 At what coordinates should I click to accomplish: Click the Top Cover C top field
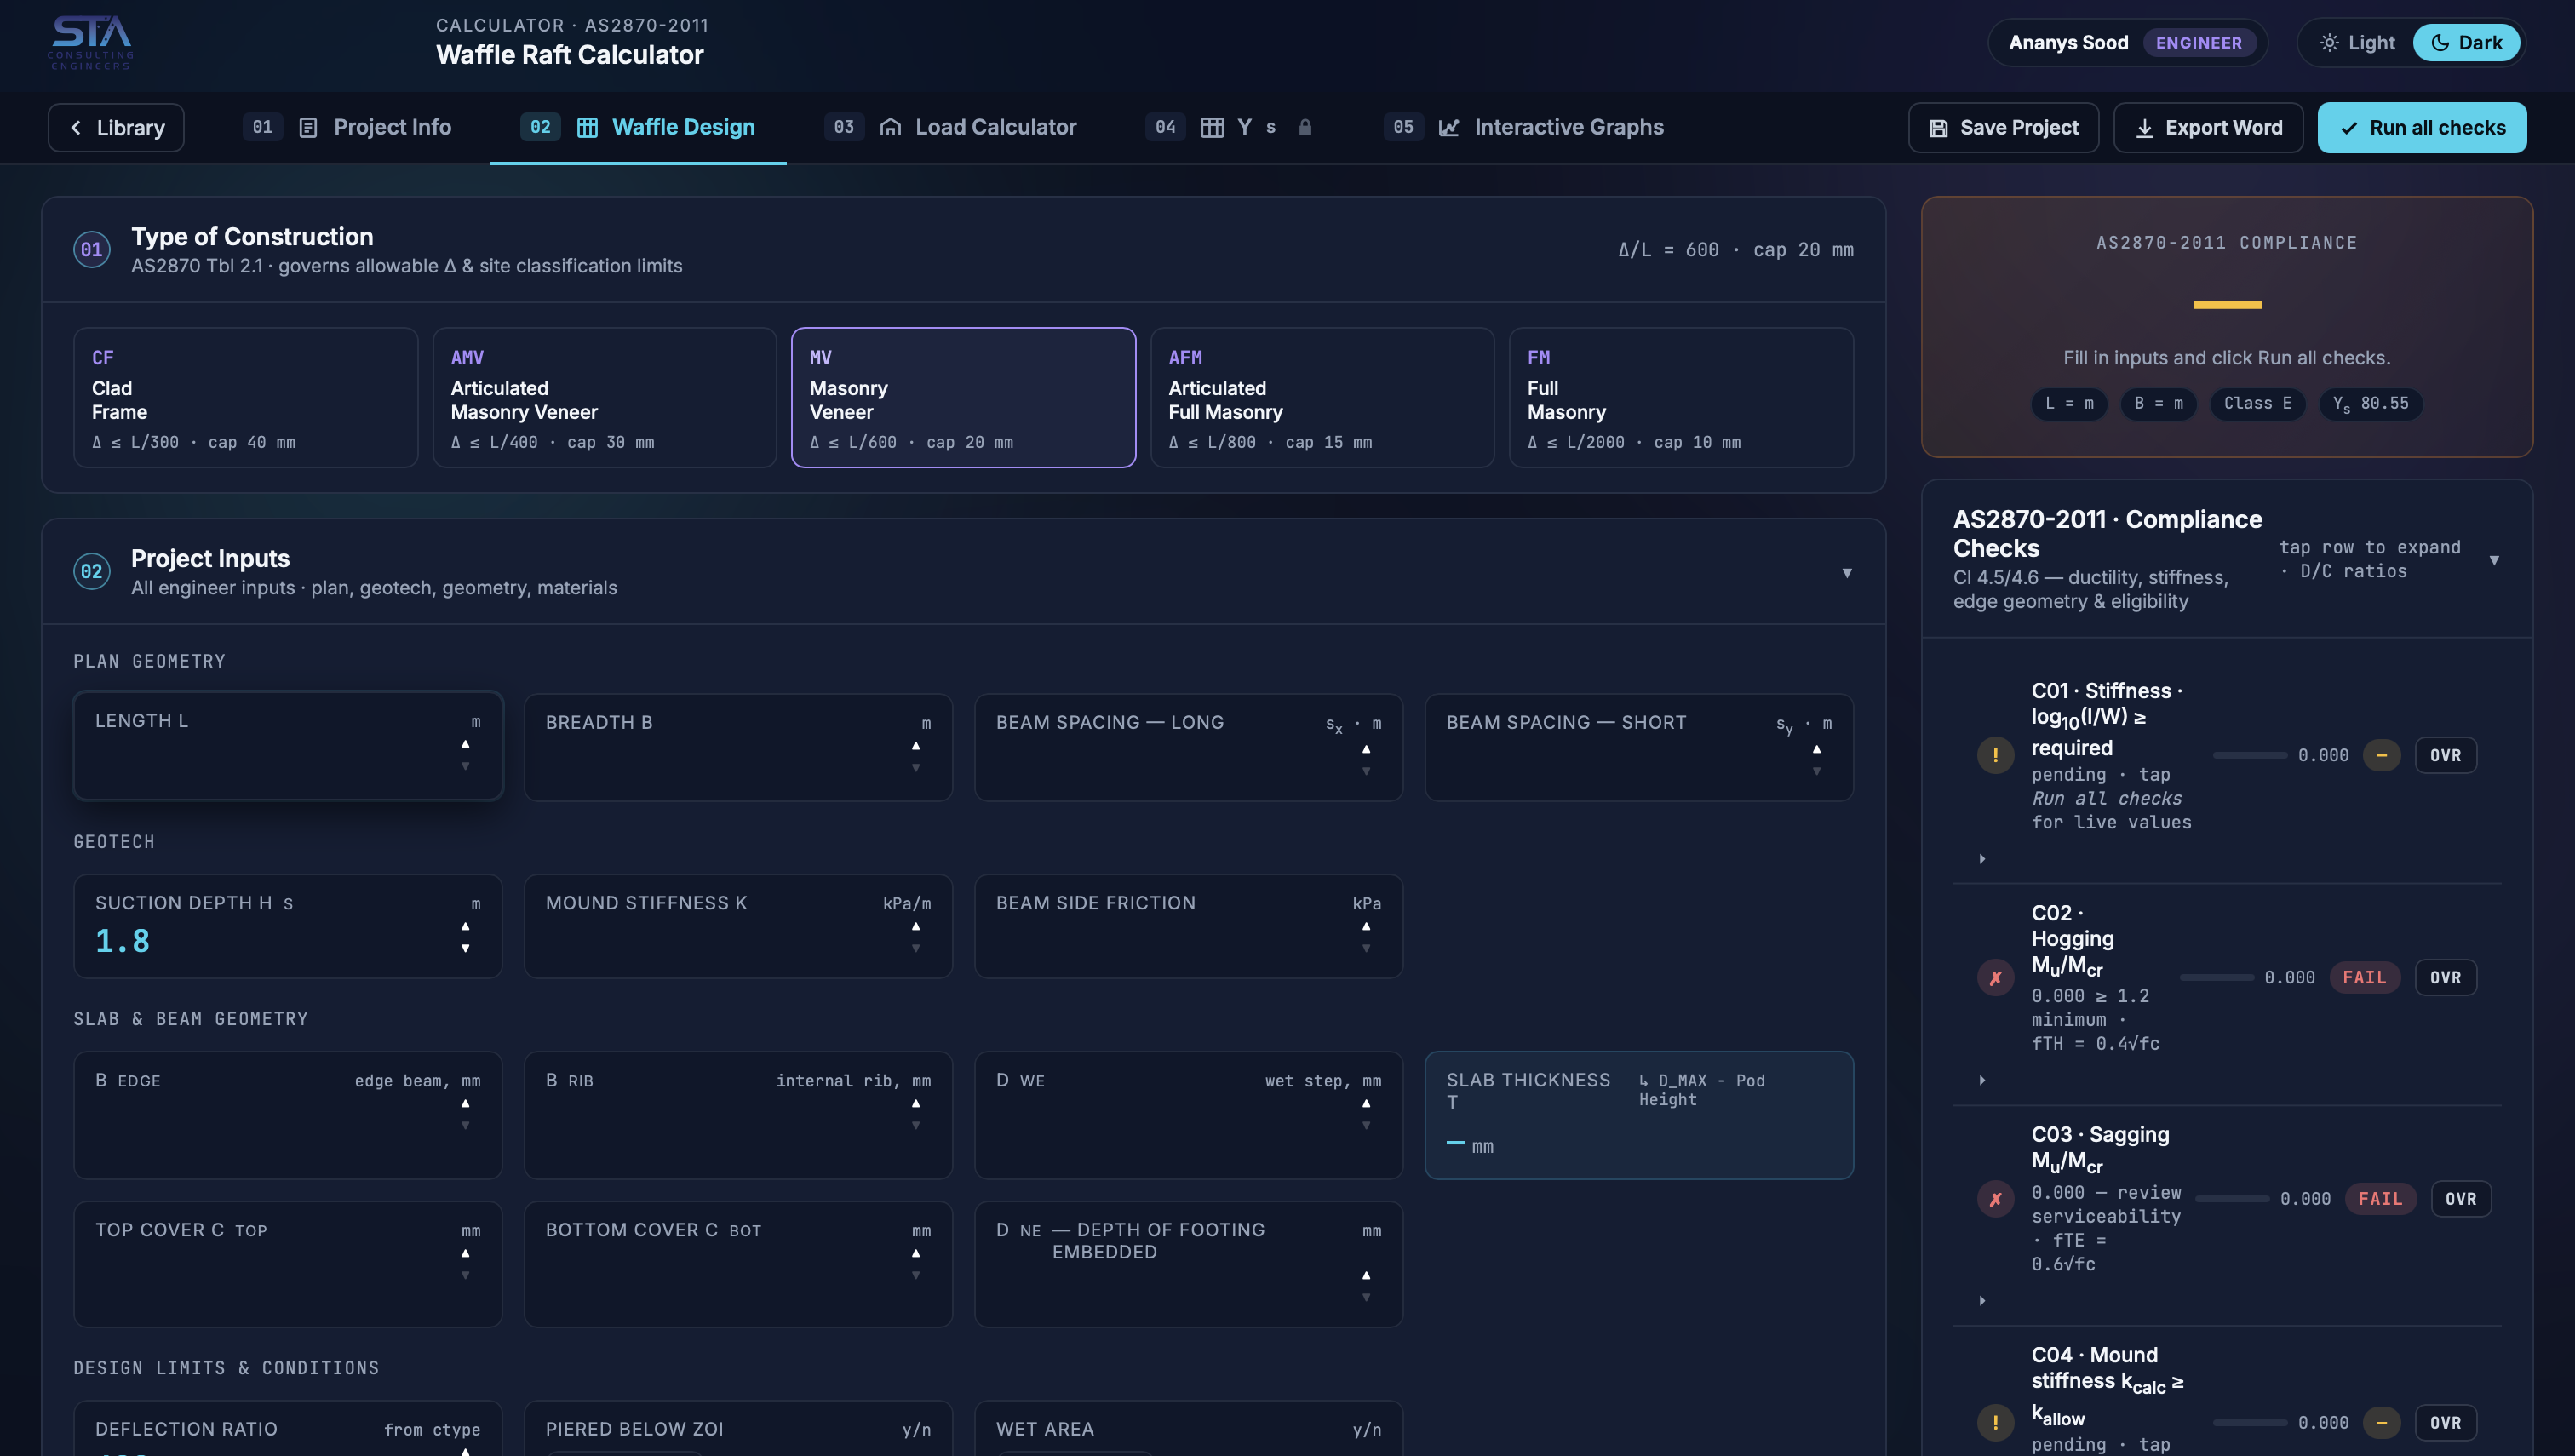click(288, 1265)
